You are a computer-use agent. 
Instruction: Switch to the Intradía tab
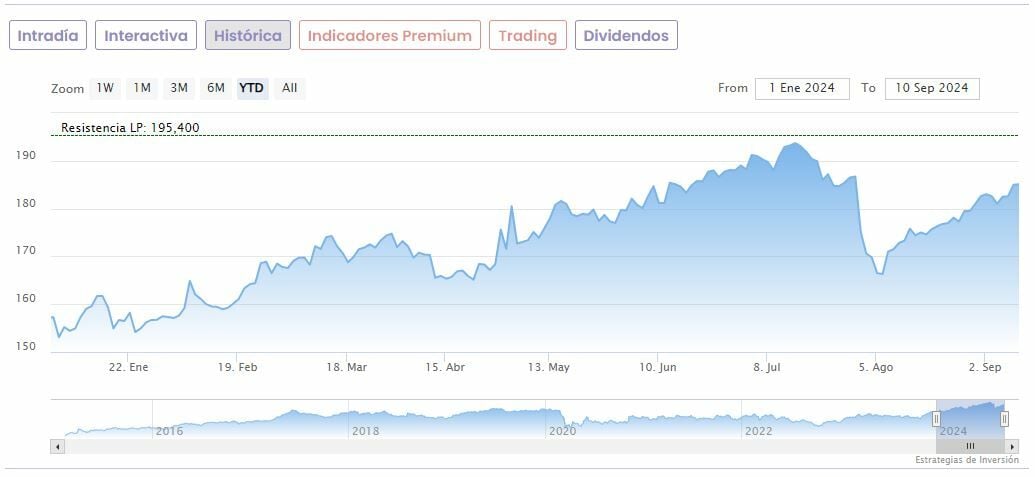pos(48,36)
